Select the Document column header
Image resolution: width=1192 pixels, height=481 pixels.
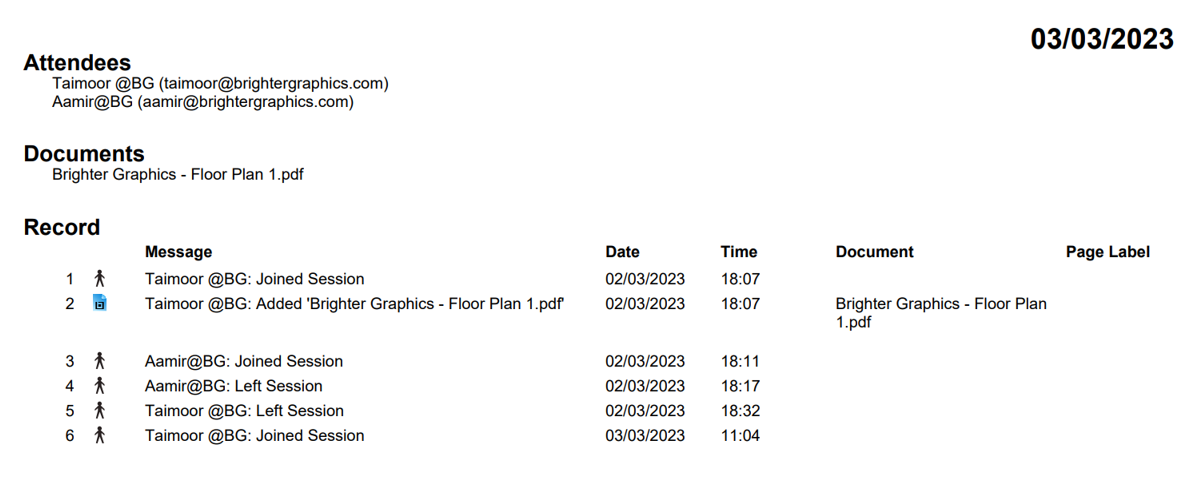pyautogui.click(x=874, y=252)
